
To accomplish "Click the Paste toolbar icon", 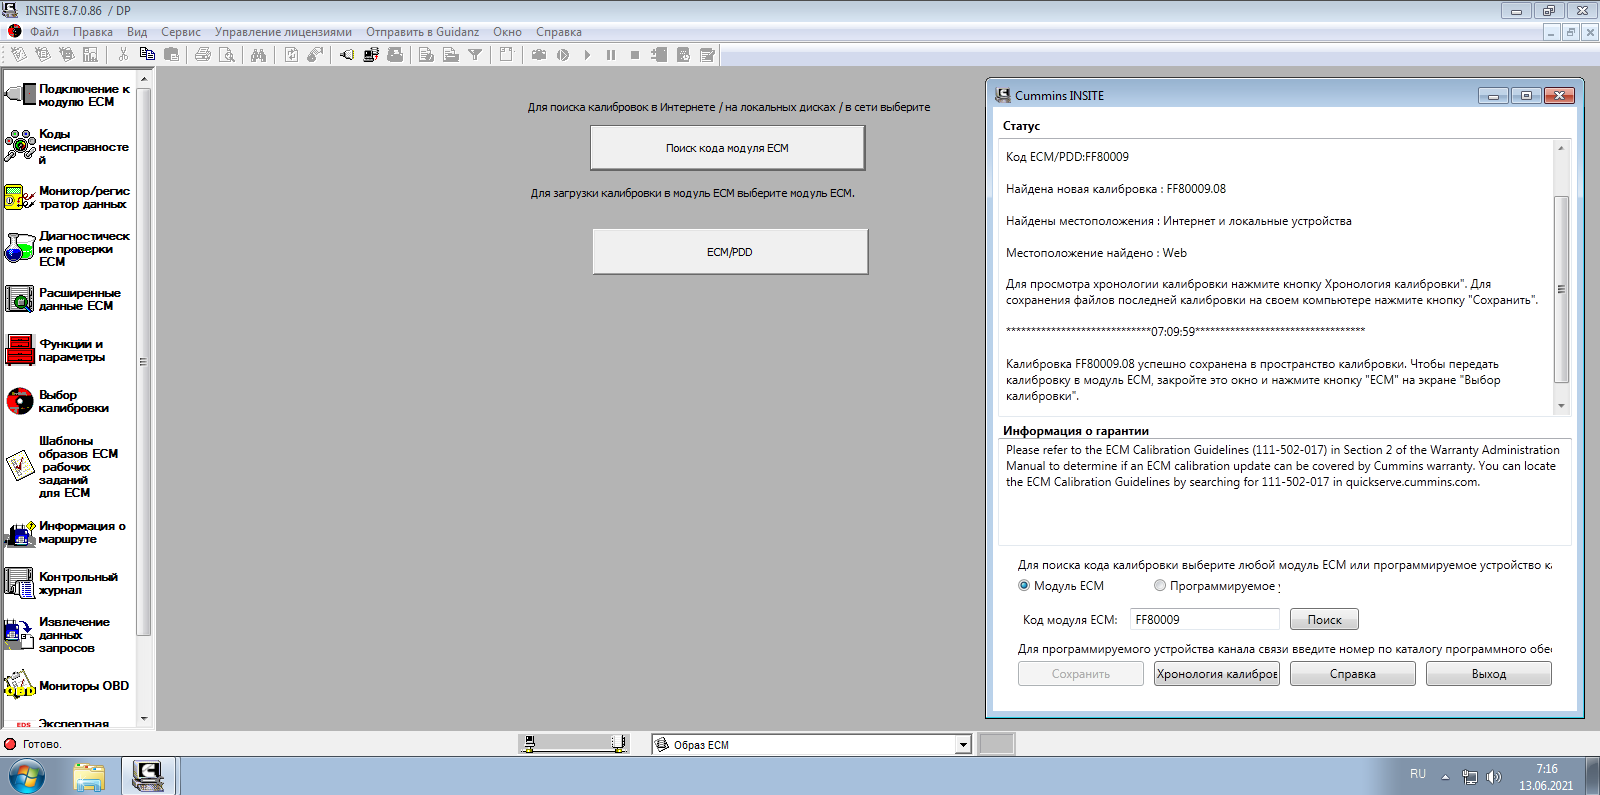I will (x=171, y=55).
